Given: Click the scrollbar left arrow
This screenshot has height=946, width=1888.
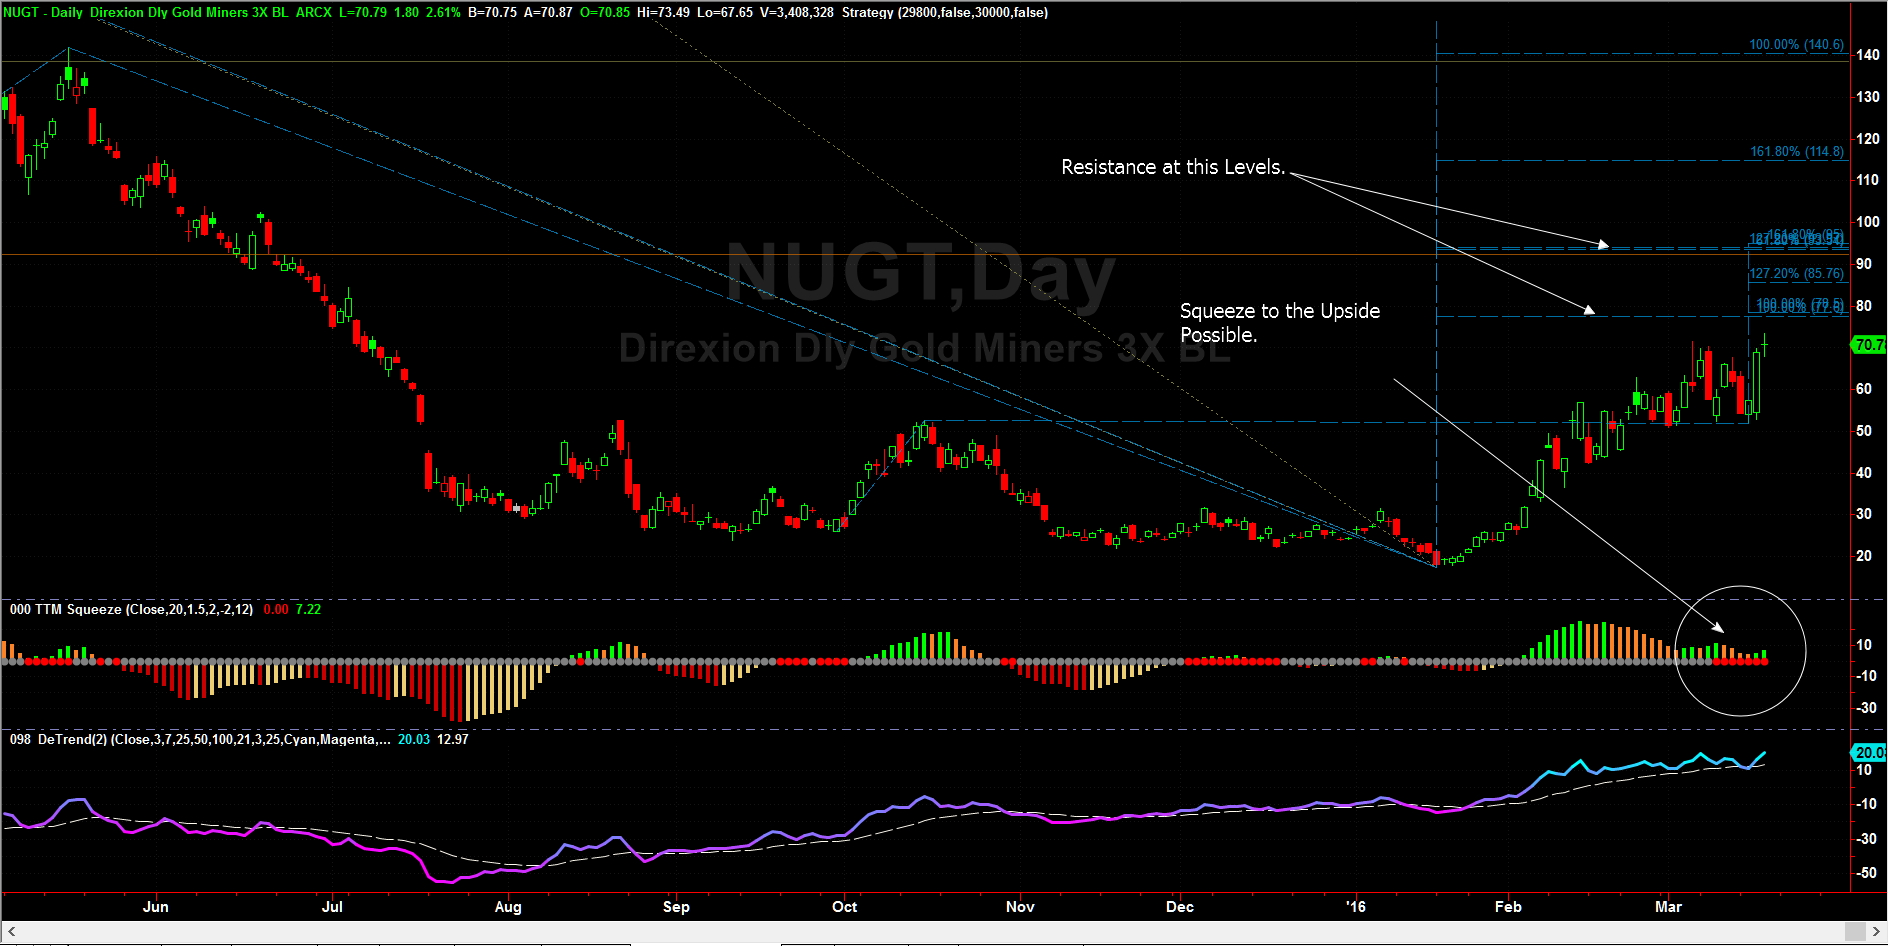Looking at the screenshot, I should pyautogui.click(x=11, y=932).
